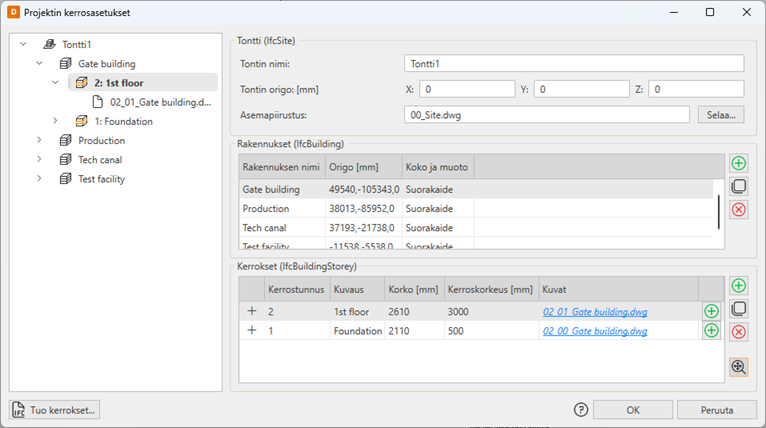Select 02_01_Gate building file in the tree
The width and height of the screenshot is (766, 428).
(x=159, y=102)
